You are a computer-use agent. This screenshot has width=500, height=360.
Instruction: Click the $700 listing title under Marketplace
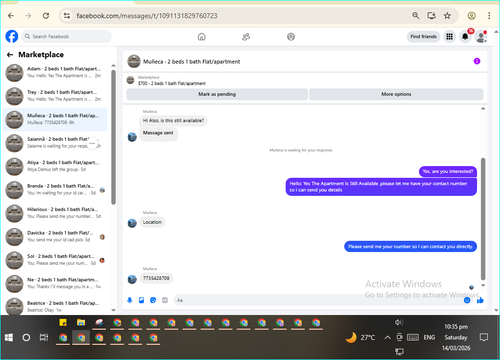pyautogui.click(x=172, y=83)
